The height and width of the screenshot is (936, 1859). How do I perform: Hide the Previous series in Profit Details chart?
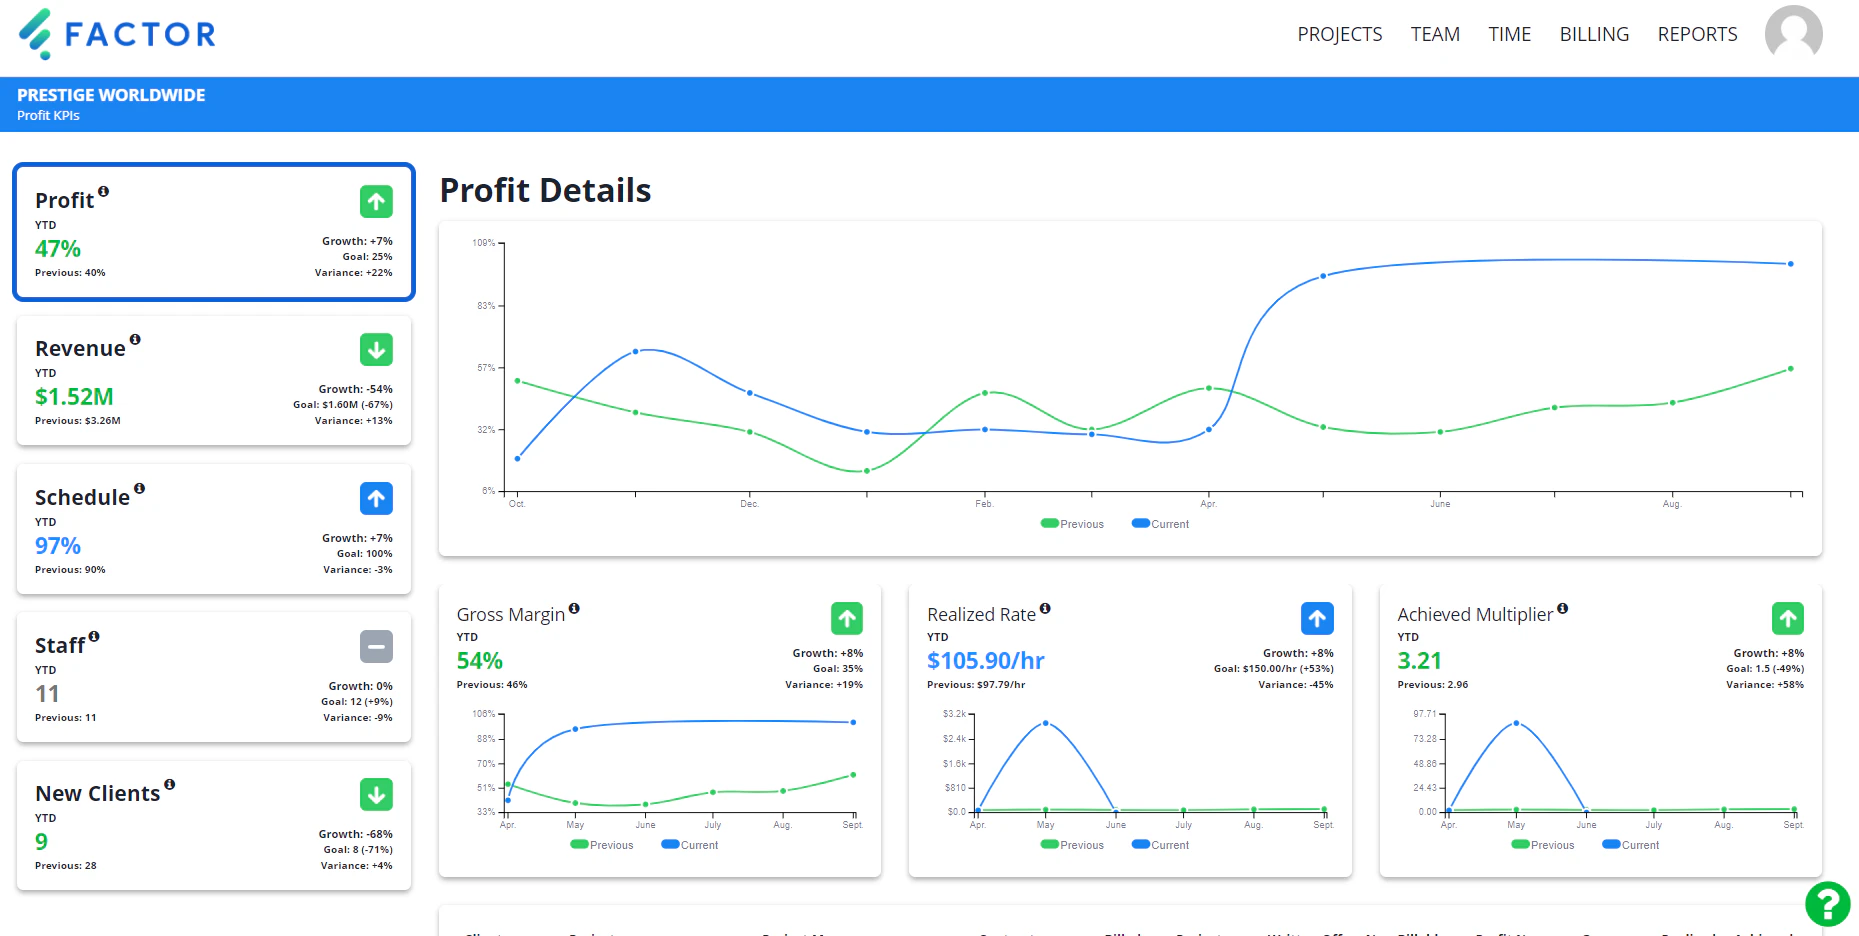pos(1072,523)
